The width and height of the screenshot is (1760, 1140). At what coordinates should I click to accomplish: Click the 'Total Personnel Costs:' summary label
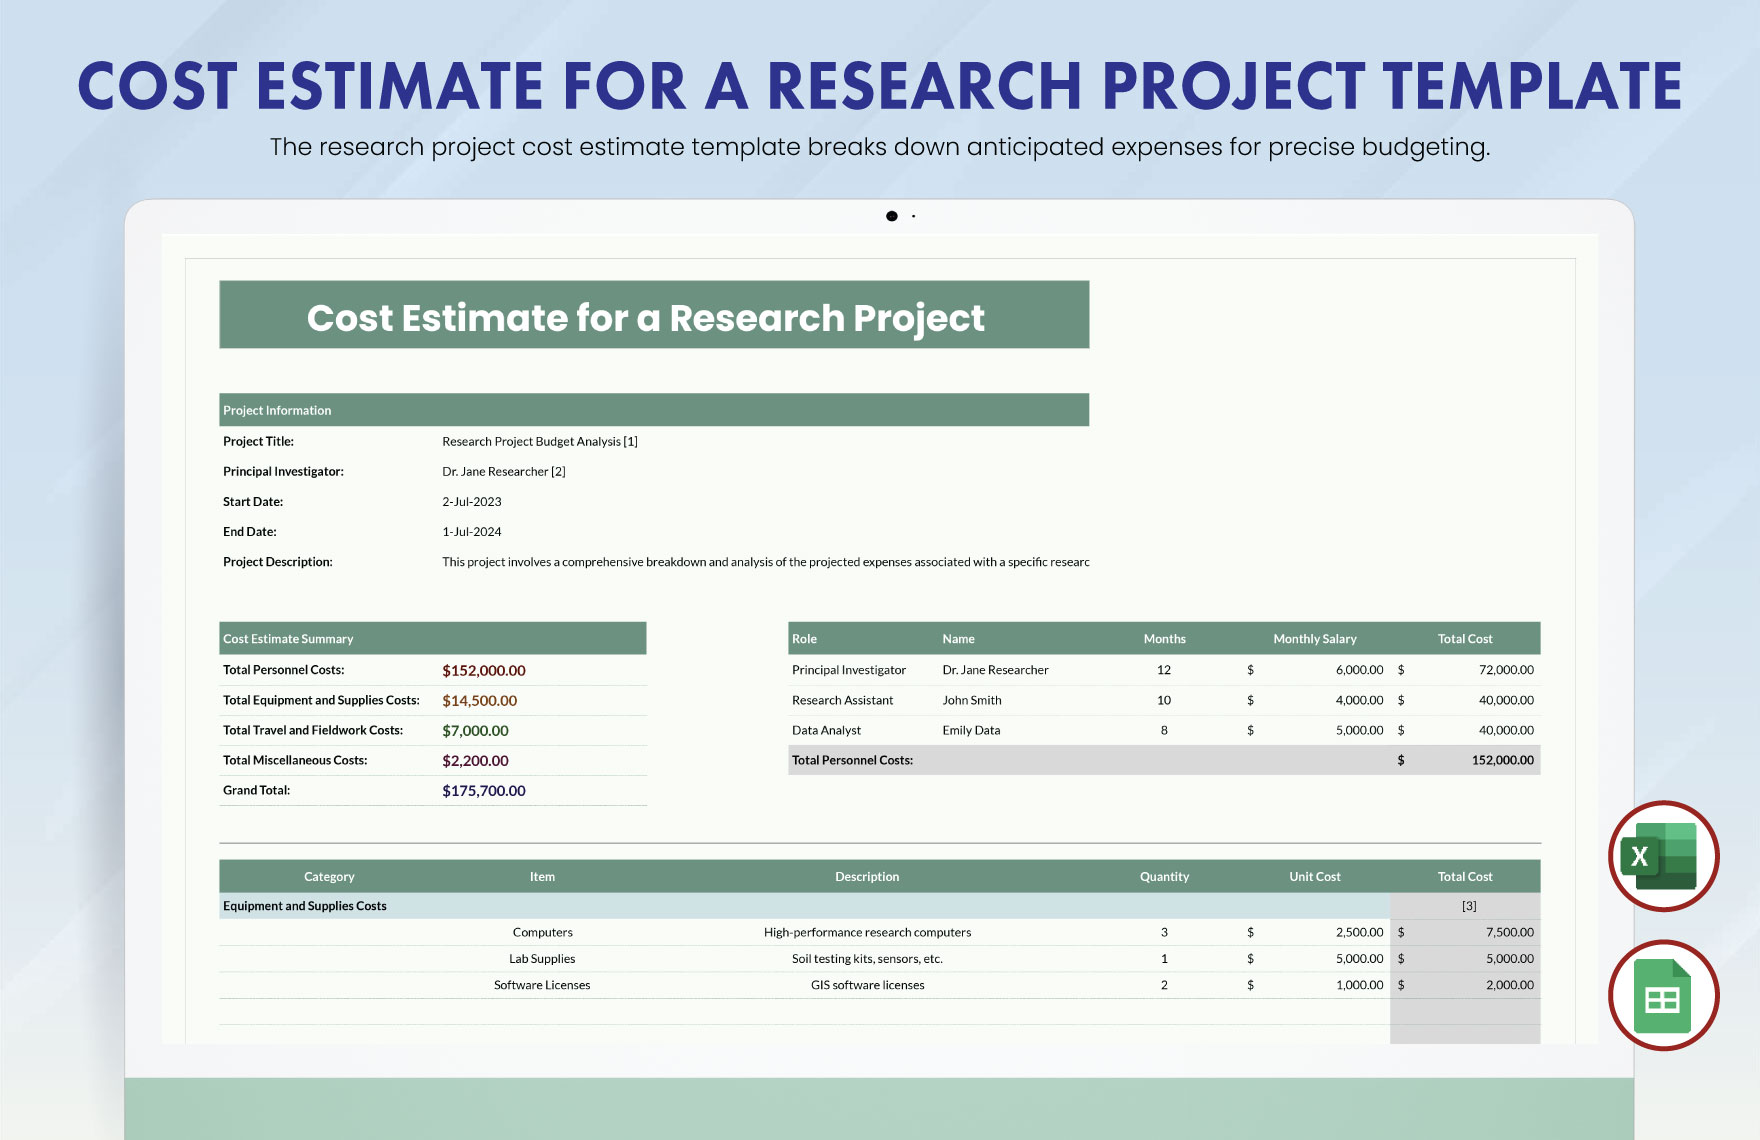click(284, 670)
